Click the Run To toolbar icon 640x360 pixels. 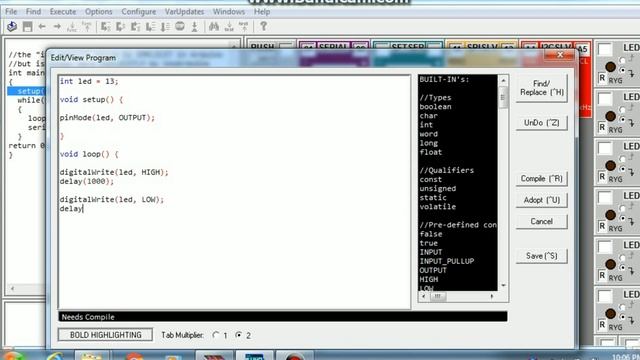click(x=150, y=27)
